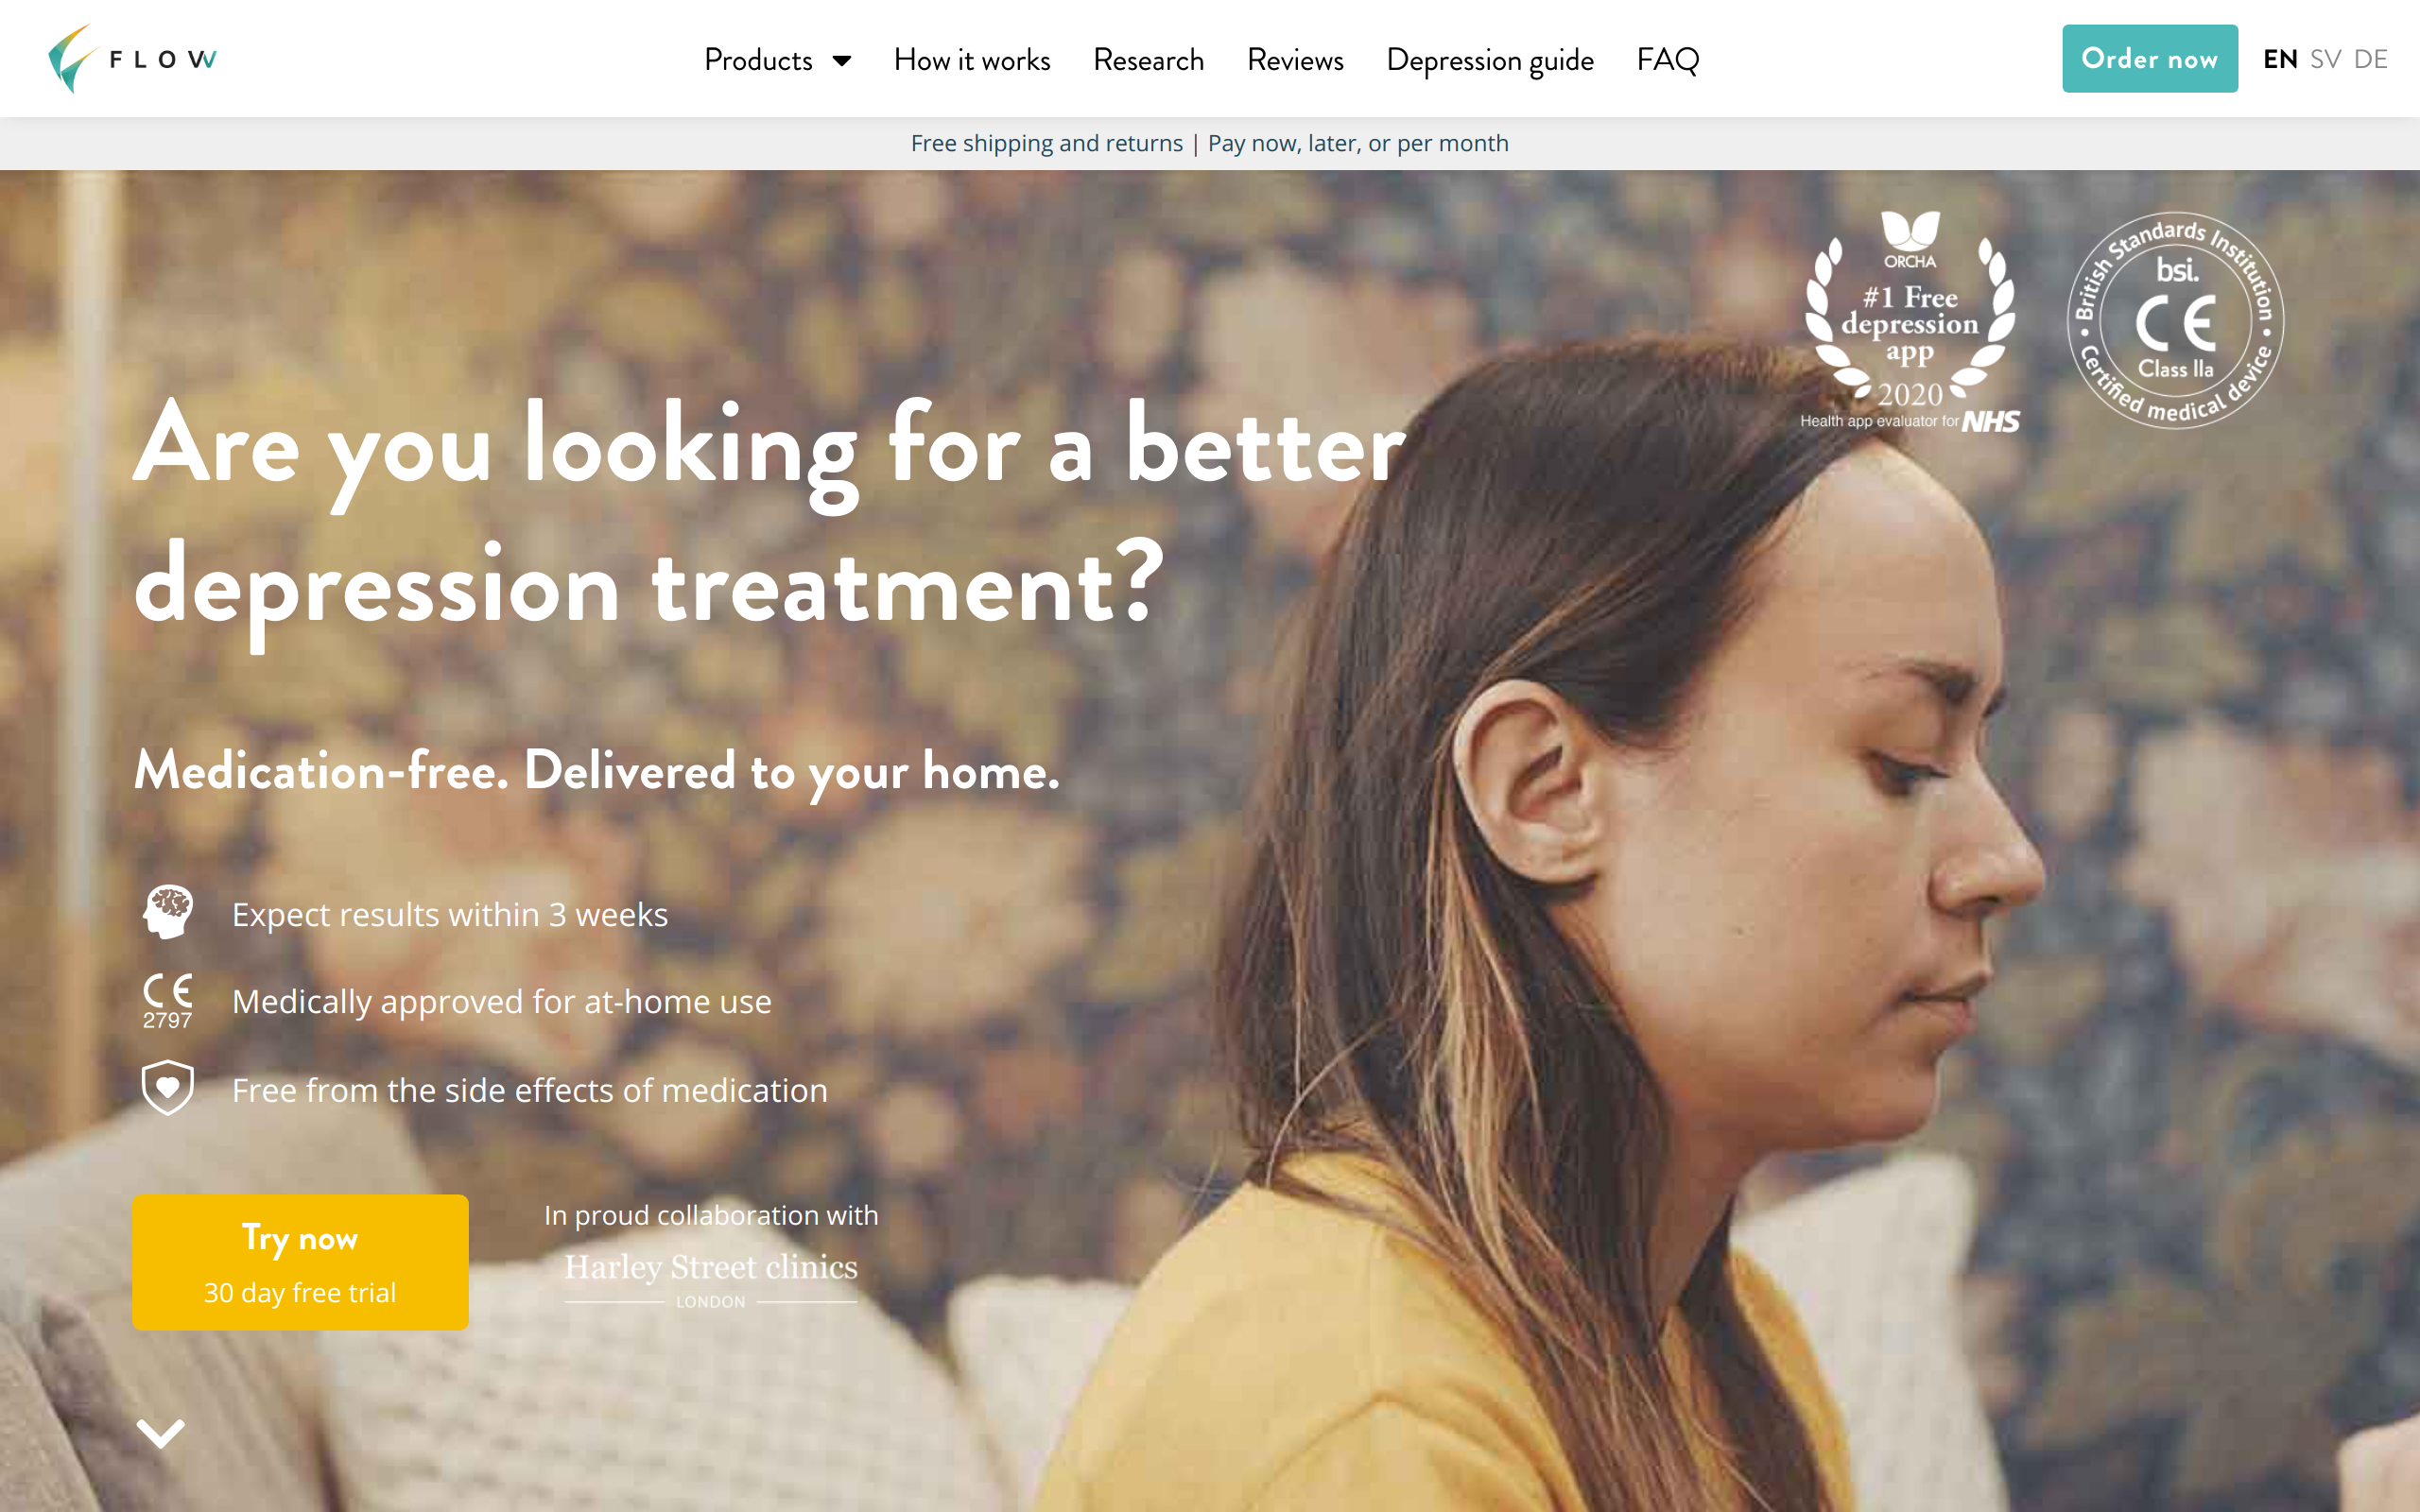Click the Flow logo in header
Screen dimensions: 2420x1512
(x=132, y=59)
